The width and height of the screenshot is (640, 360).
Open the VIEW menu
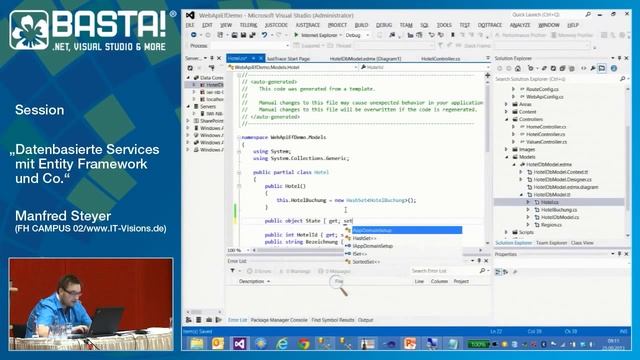pyautogui.click(x=226, y=25)
